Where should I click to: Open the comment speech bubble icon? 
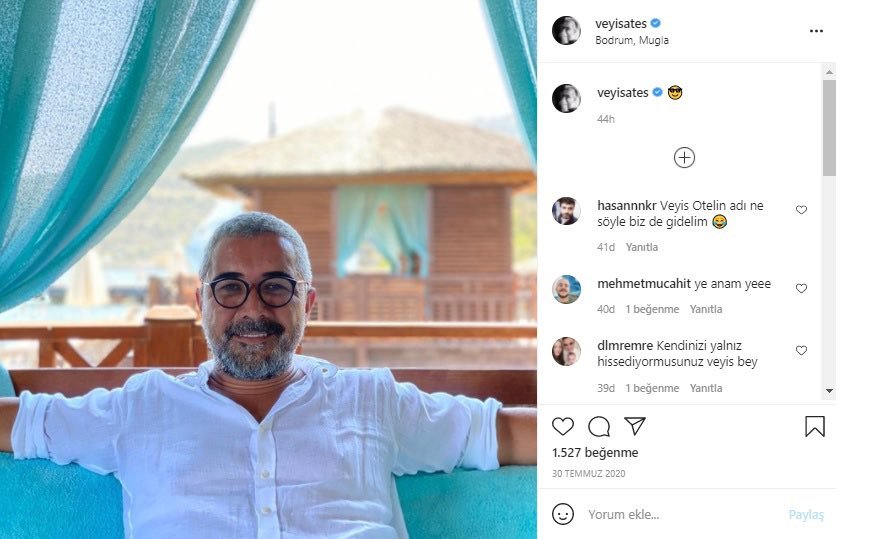click(x=599, y=427)
